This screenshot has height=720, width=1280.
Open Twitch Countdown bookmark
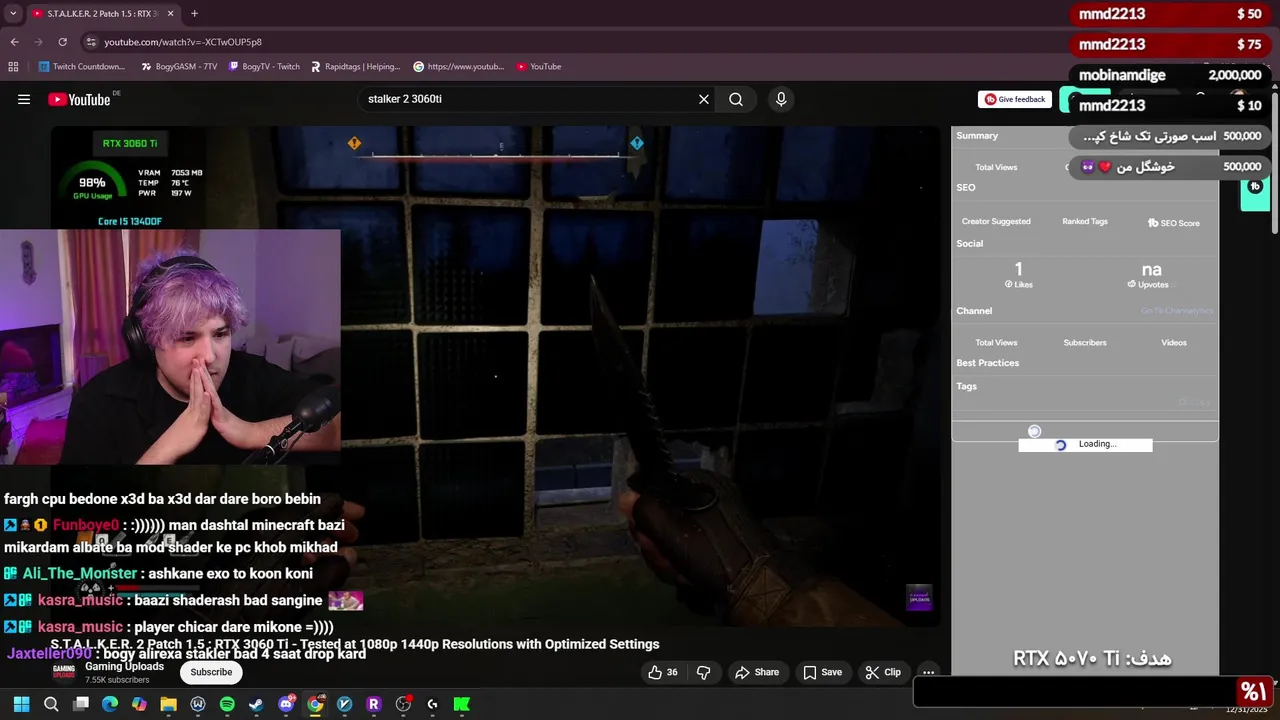82,67
